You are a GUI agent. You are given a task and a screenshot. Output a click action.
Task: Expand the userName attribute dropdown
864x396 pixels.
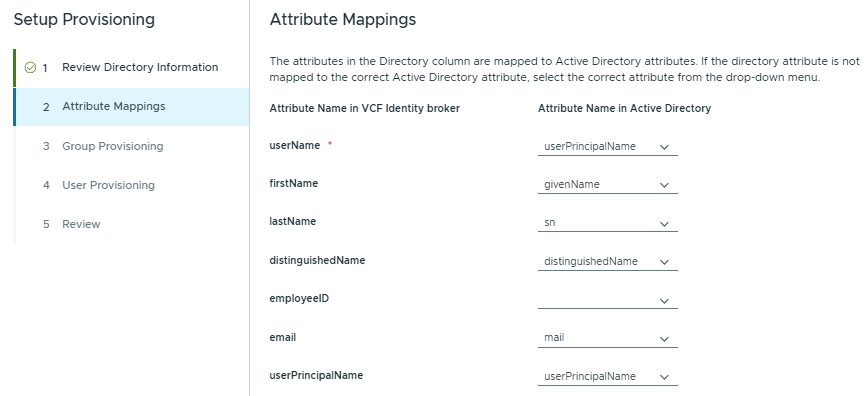607,147
